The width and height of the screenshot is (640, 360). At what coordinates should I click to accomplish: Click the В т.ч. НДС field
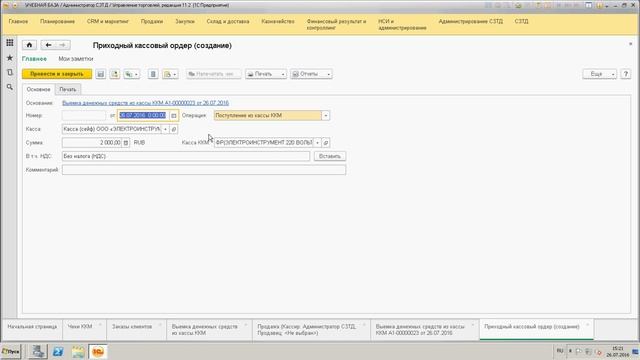(x=186, y=156)
